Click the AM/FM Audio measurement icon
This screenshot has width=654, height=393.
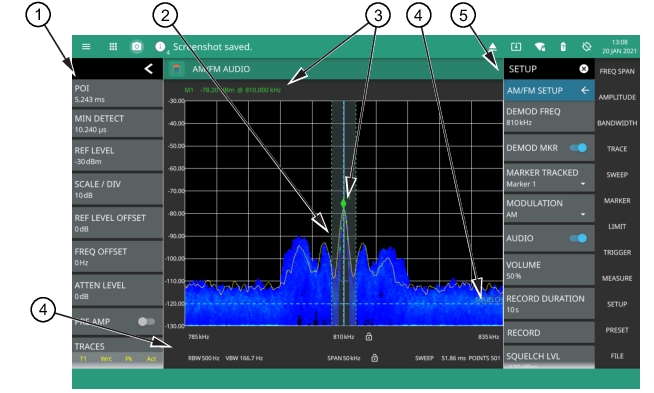[177, 69]
